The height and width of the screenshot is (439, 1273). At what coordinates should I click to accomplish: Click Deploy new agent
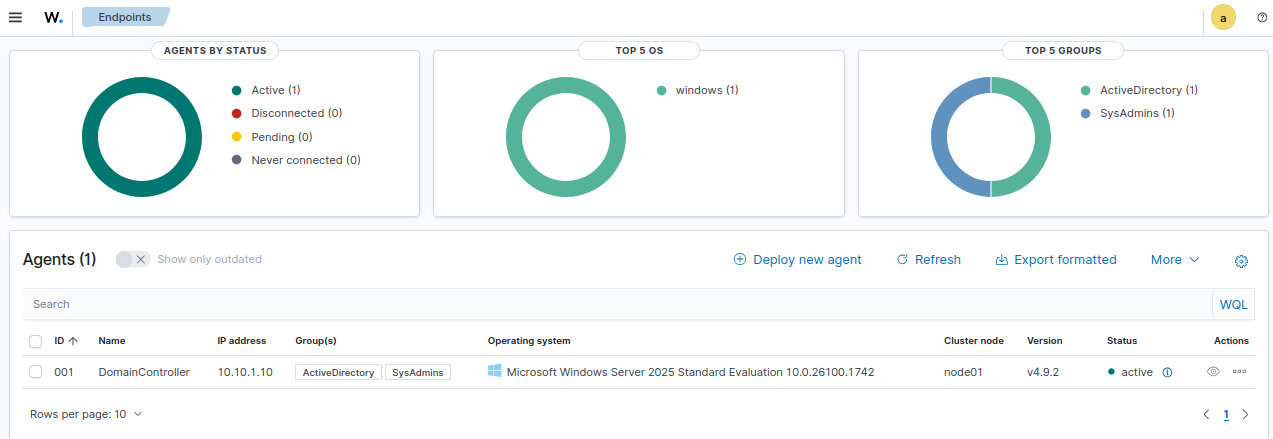point(797,259)
